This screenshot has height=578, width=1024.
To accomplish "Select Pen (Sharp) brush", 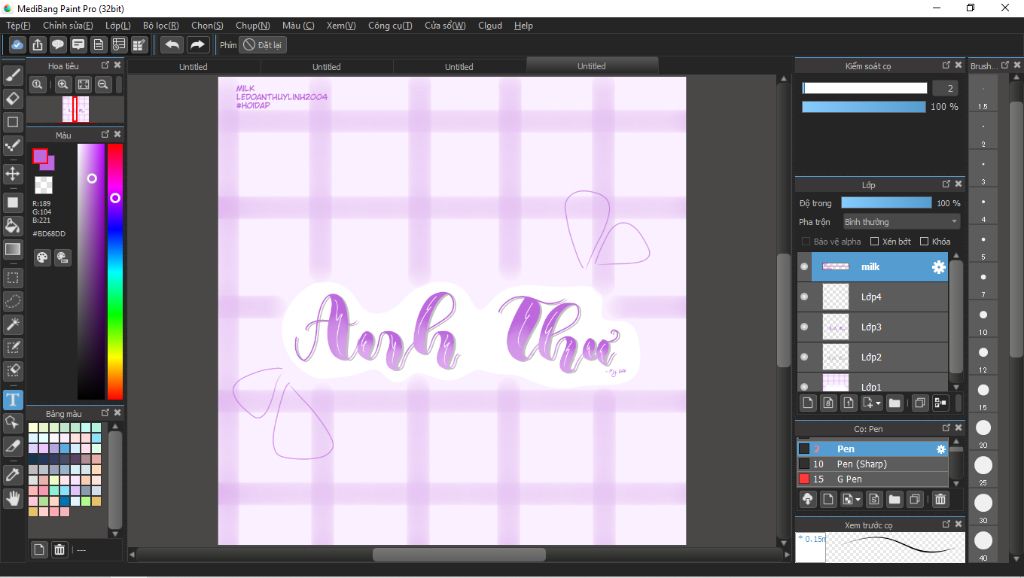I will (x=872, y=464).
